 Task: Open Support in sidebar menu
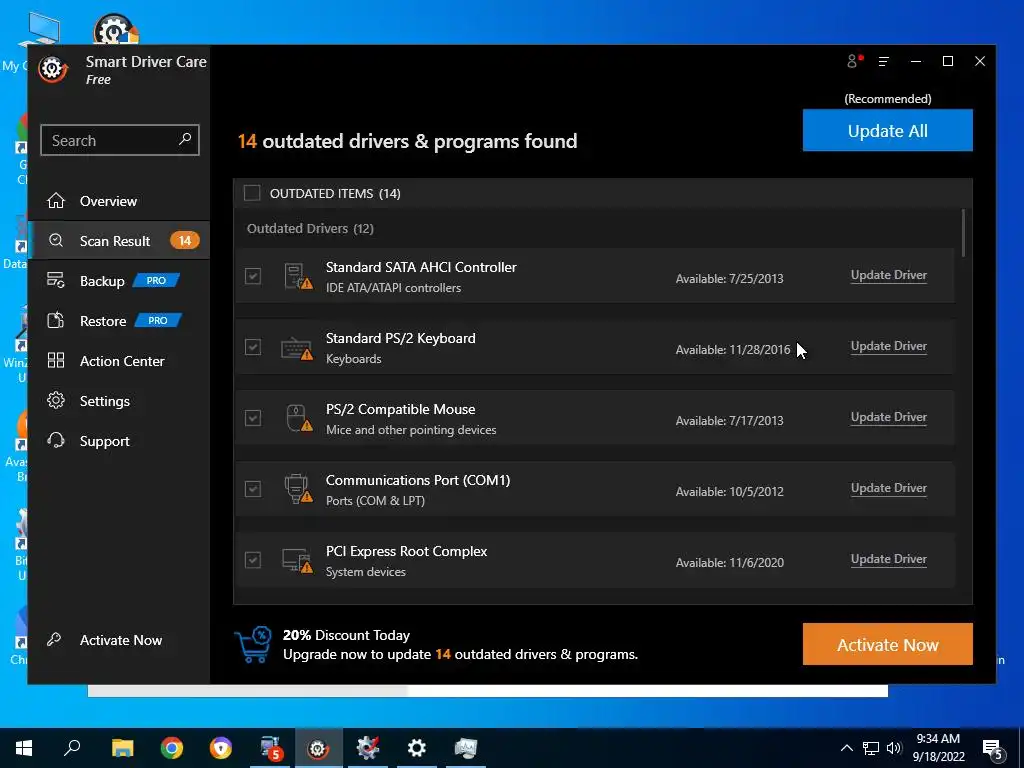(x=119, y=441)
